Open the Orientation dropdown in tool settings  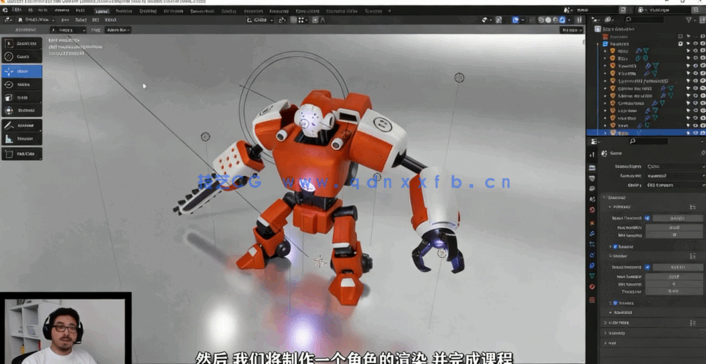coord(68,30)
